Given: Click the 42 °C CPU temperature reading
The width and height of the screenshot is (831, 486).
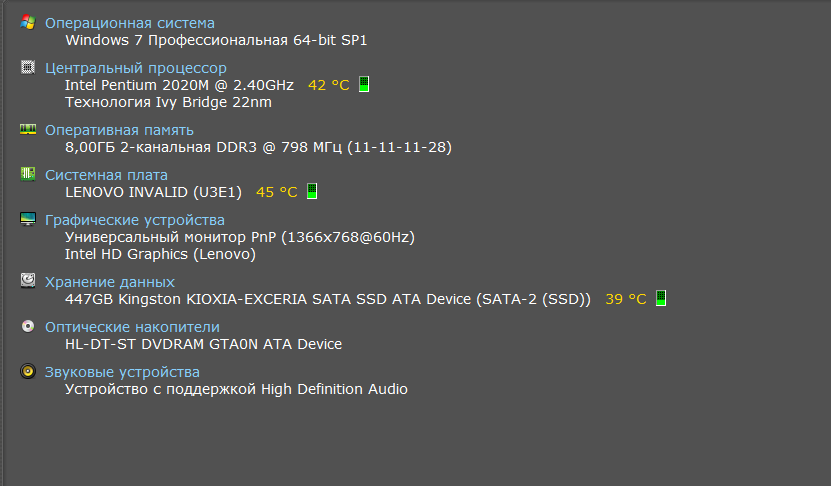Looking at the screenshot, I should coord(329,85).
